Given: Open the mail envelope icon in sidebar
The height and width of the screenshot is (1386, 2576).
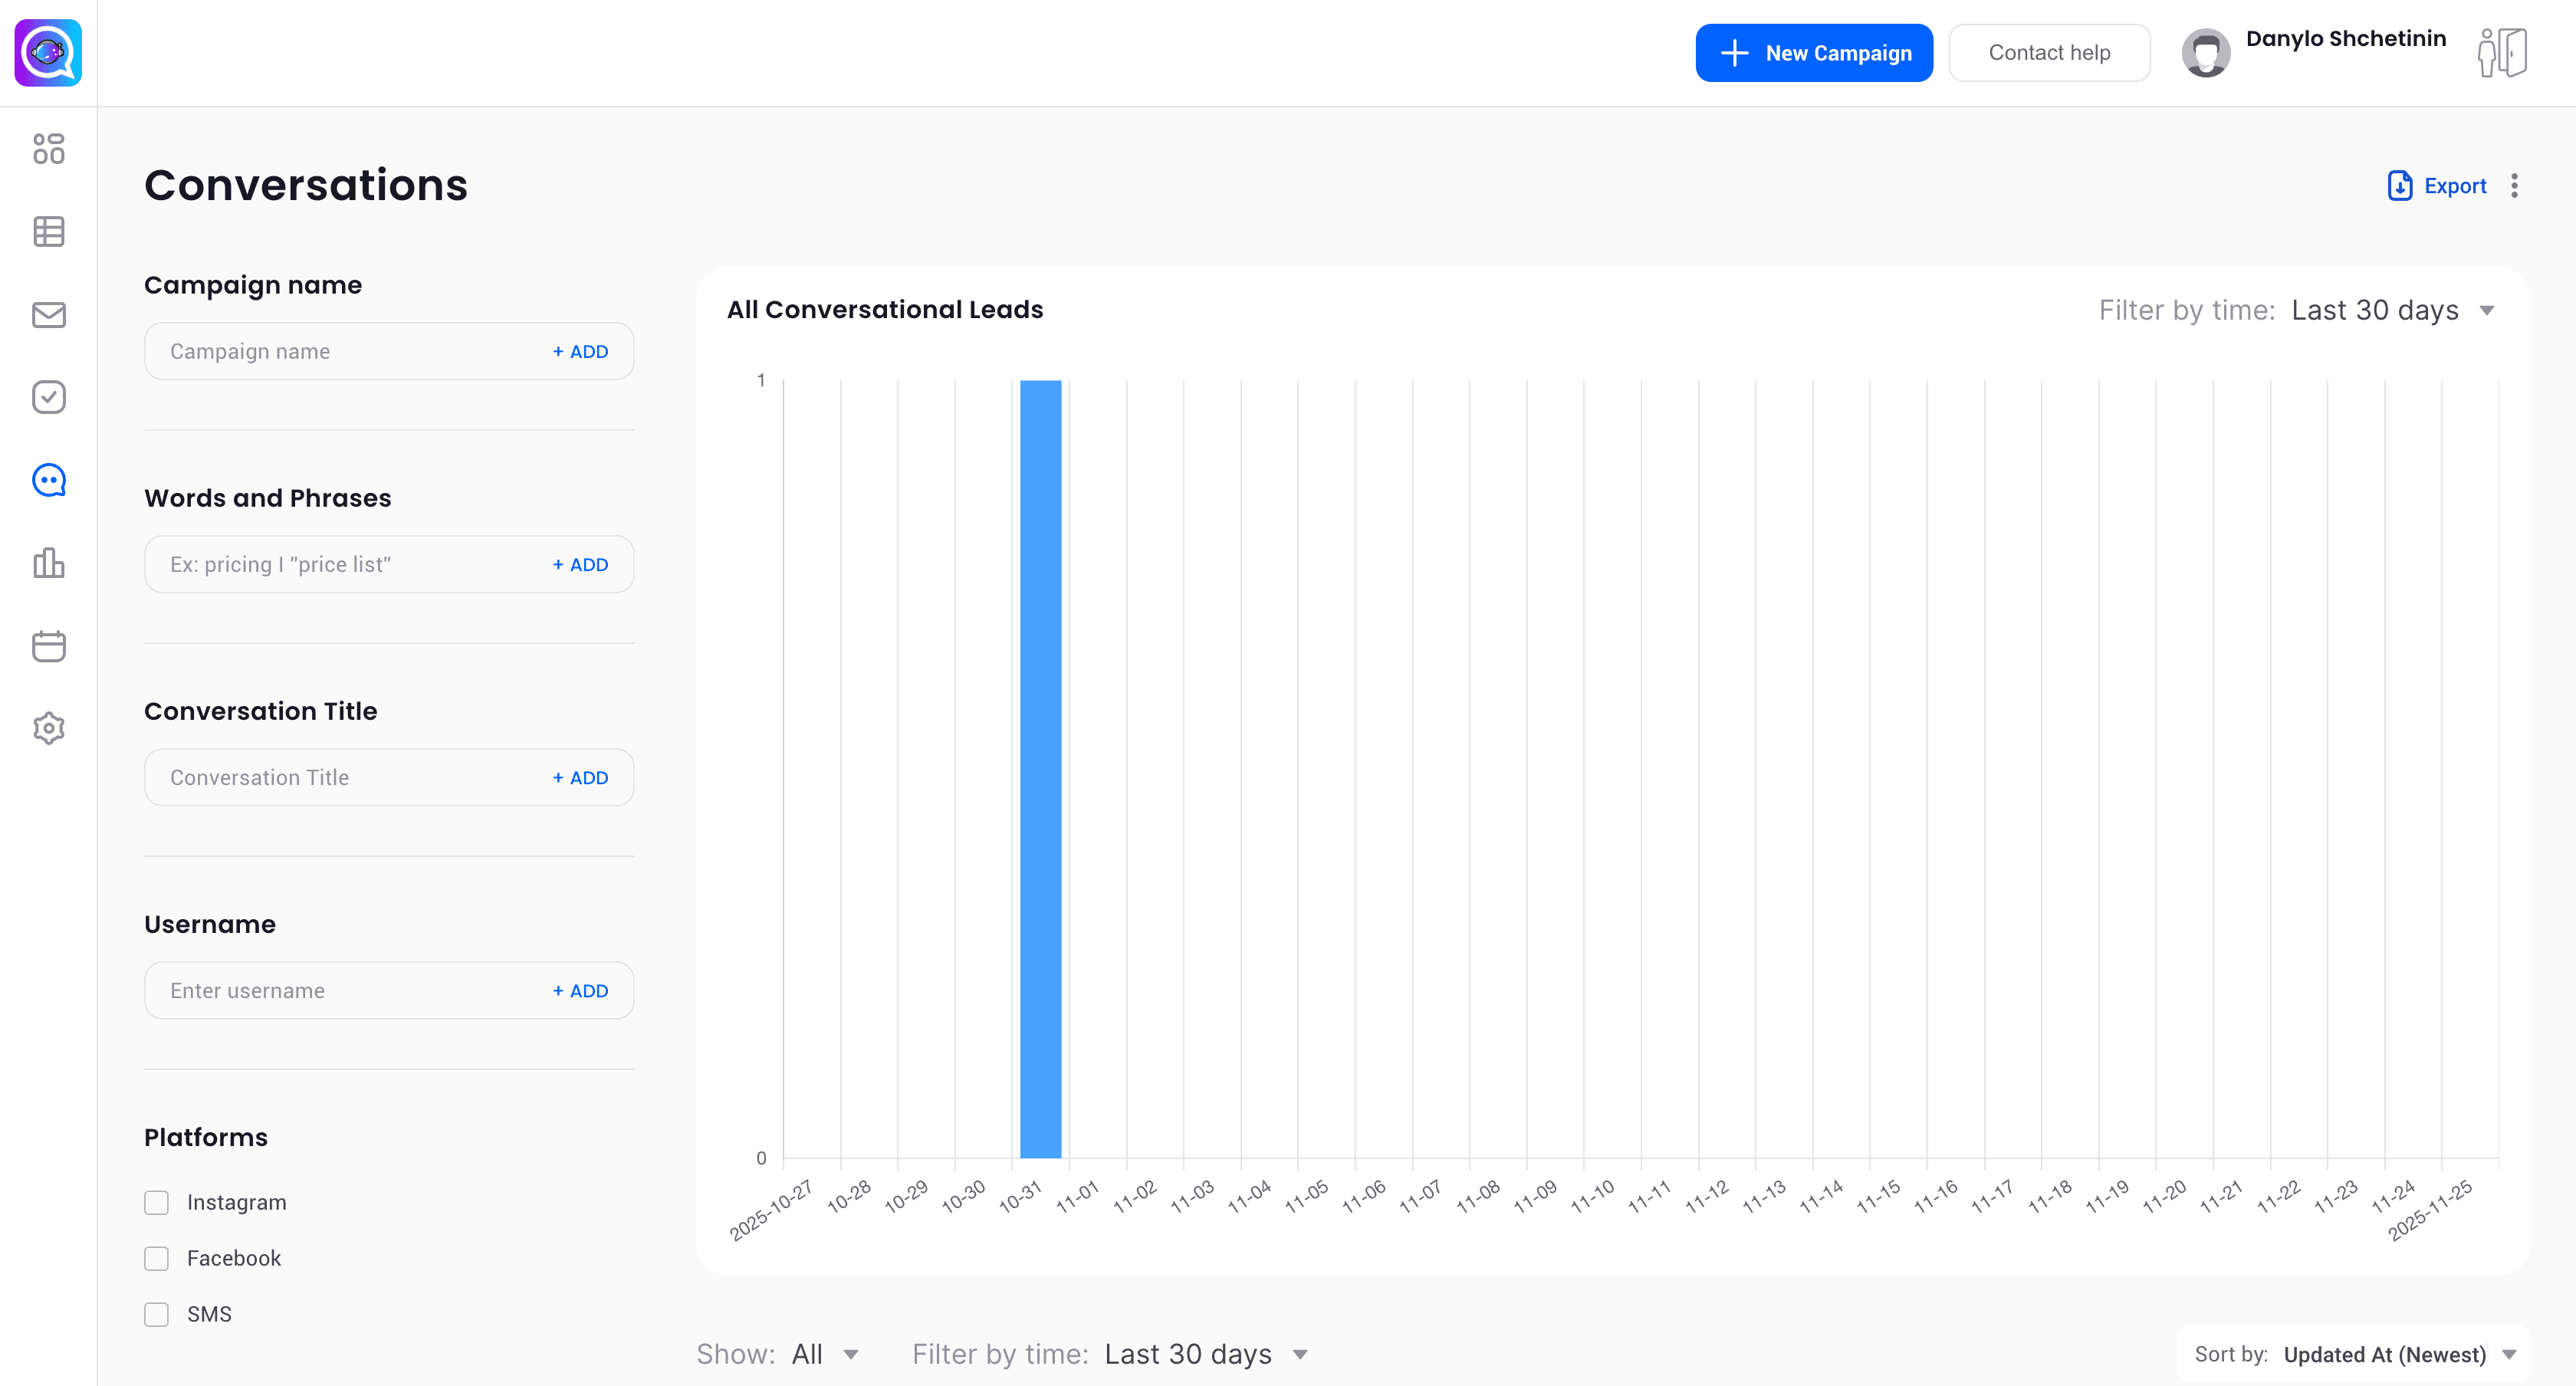Looking at the screenshot, I should pos(48,315).
